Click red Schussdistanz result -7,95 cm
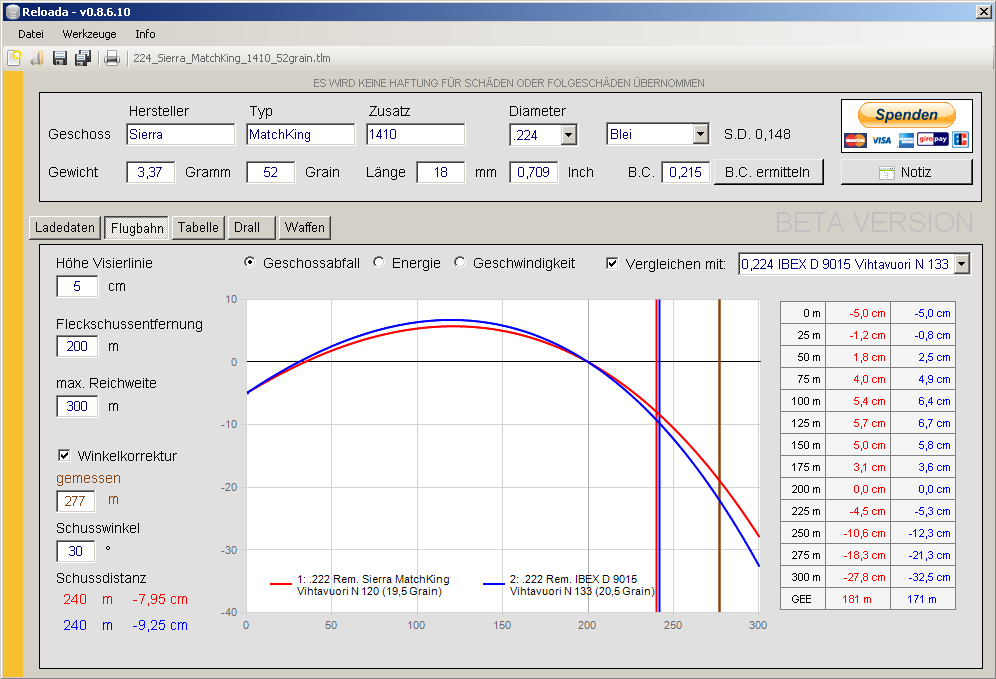996x679 pixels. 160,600
